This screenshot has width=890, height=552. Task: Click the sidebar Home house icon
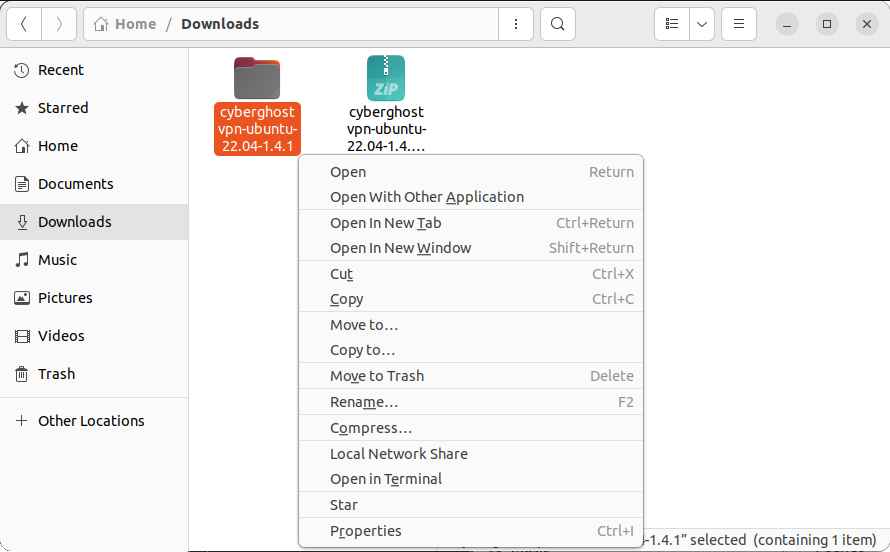(x=22, y=146)
